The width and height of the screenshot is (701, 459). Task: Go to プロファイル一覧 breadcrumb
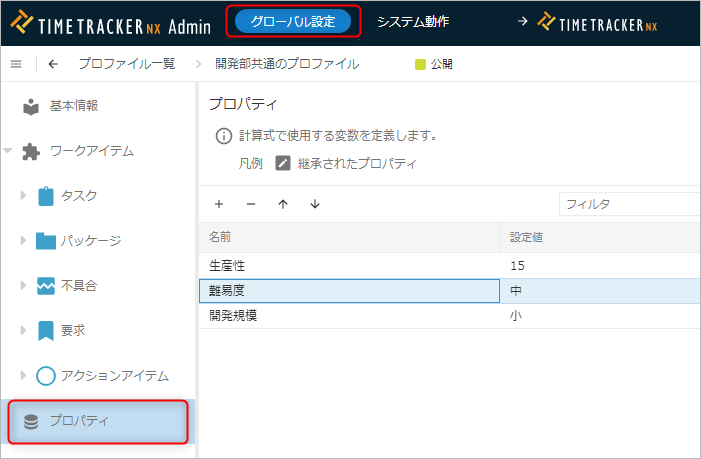coord(126,64)
